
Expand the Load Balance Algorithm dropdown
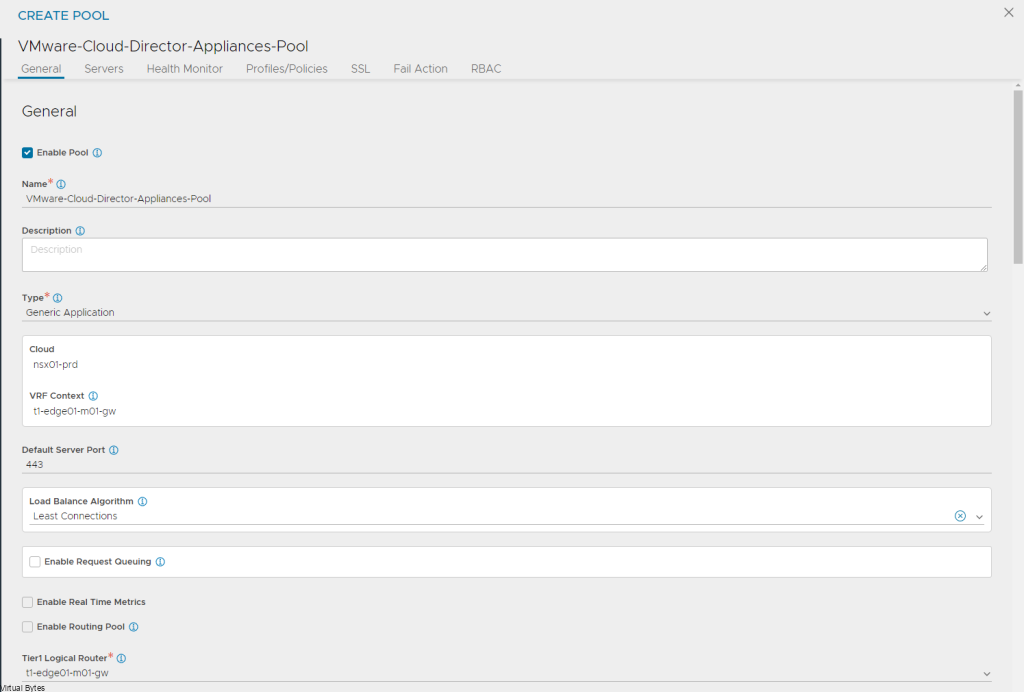979,516
